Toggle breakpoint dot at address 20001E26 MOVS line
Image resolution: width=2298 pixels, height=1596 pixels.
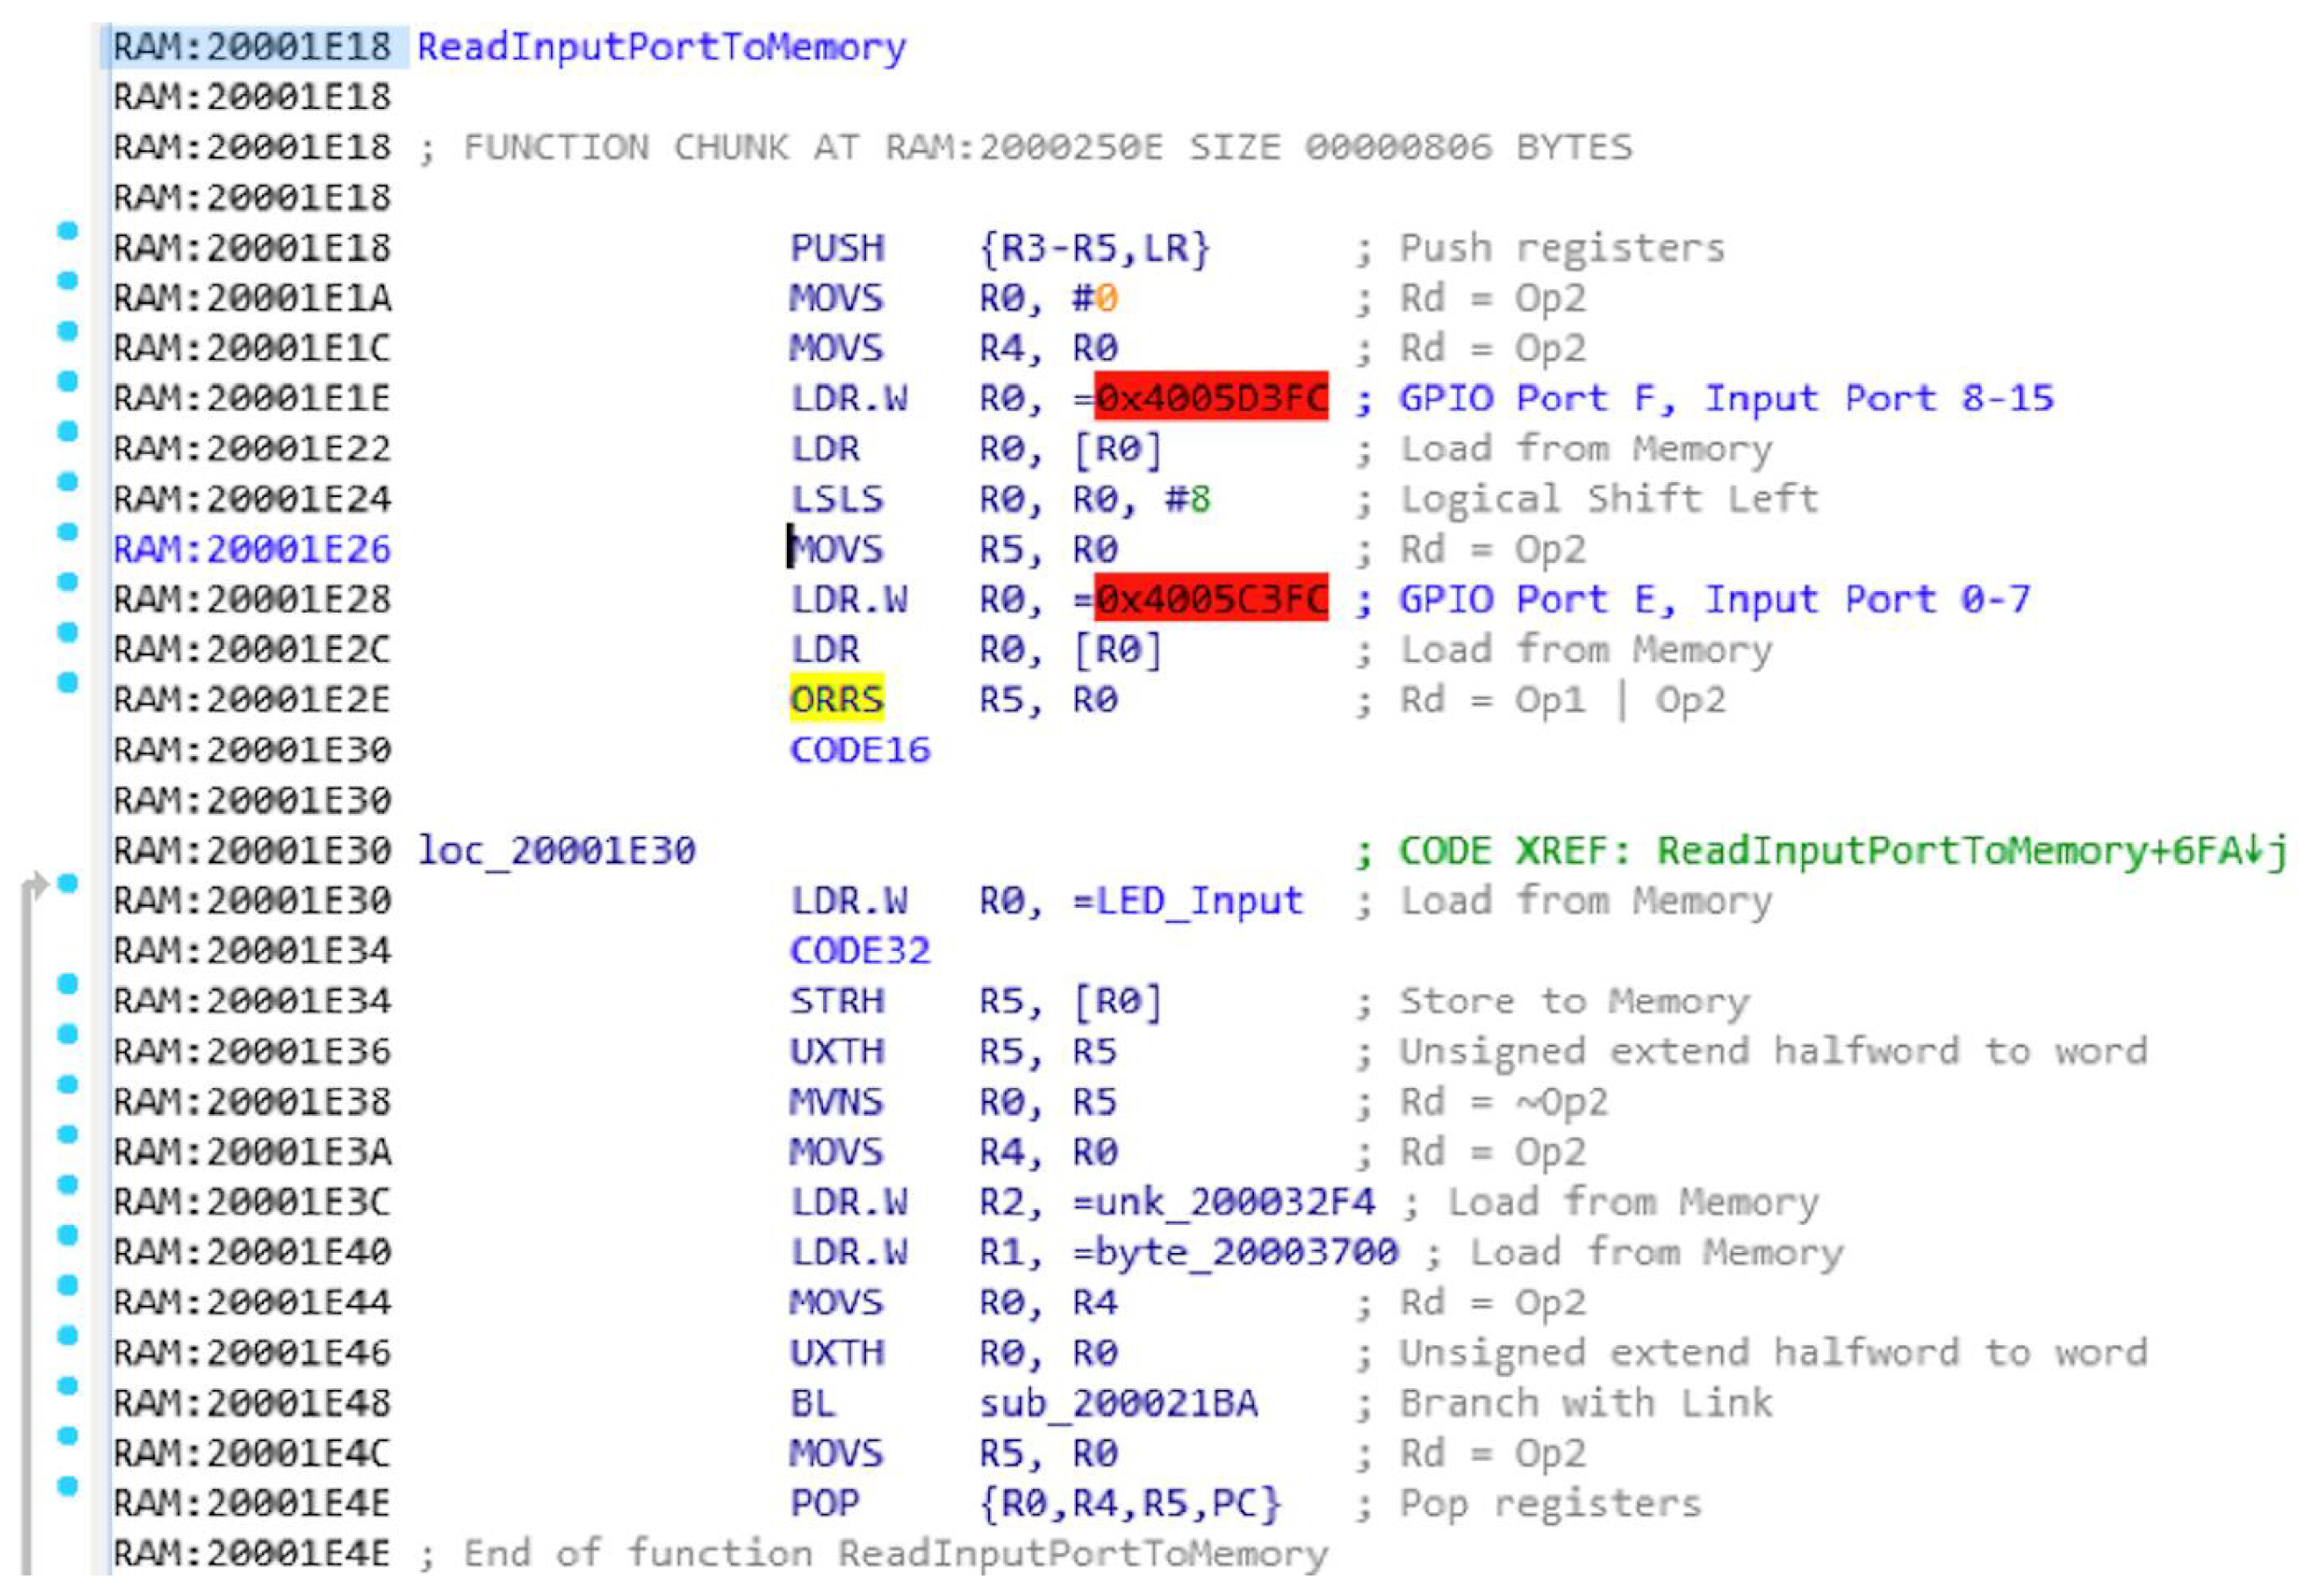pyautogui.click(x=67, y=532)
